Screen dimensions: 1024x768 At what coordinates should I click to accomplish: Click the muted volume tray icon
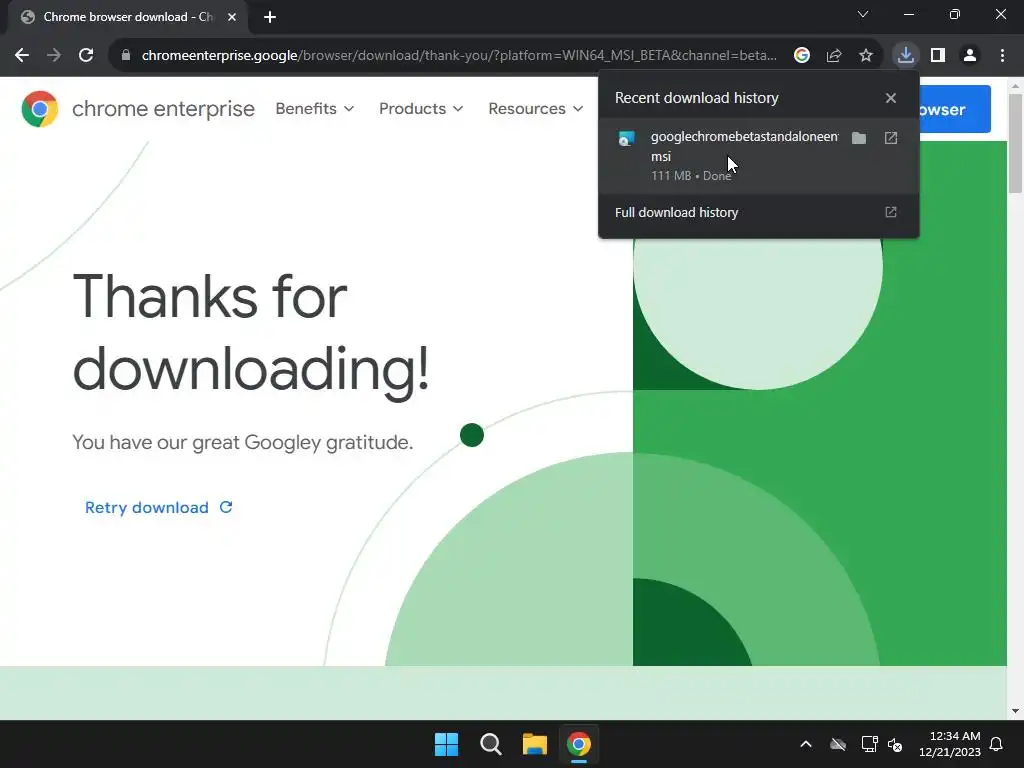[x=895, y=744]
